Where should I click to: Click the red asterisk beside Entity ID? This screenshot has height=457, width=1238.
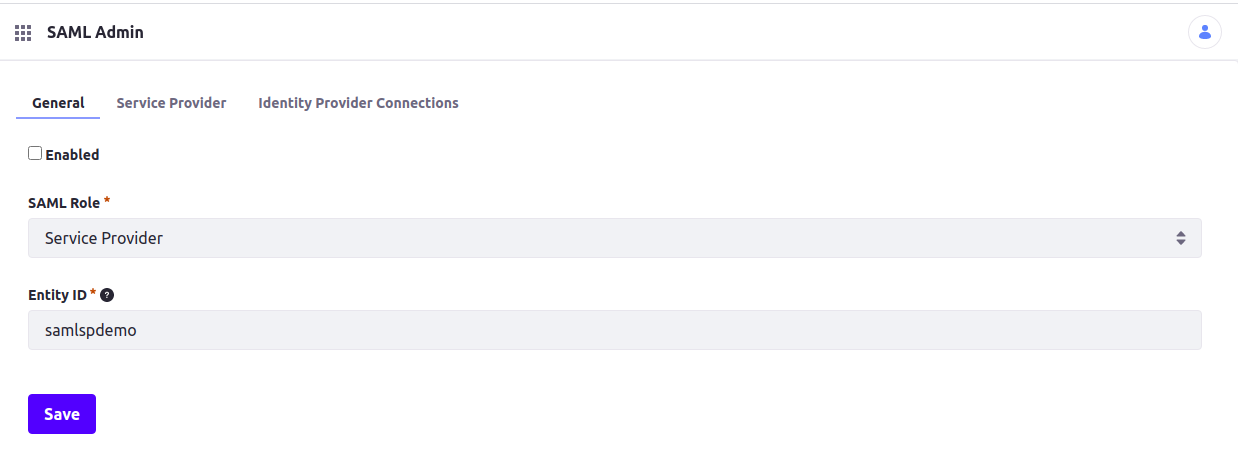pos(93,293)
